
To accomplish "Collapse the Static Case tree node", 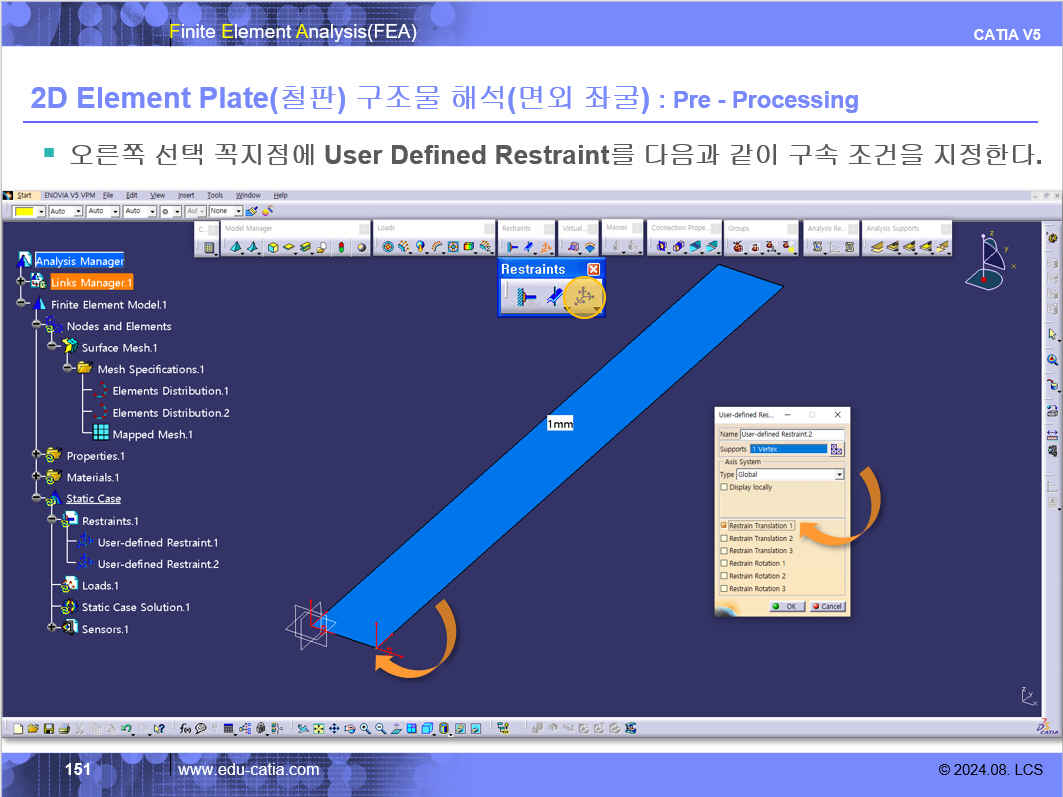I will click(x=37, y=498).
